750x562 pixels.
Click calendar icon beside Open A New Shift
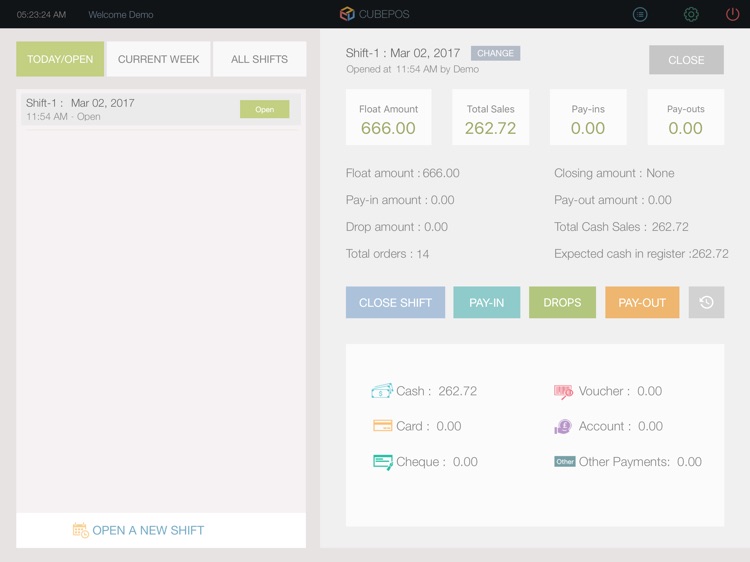pyautogui.click(x=80, y=530)
